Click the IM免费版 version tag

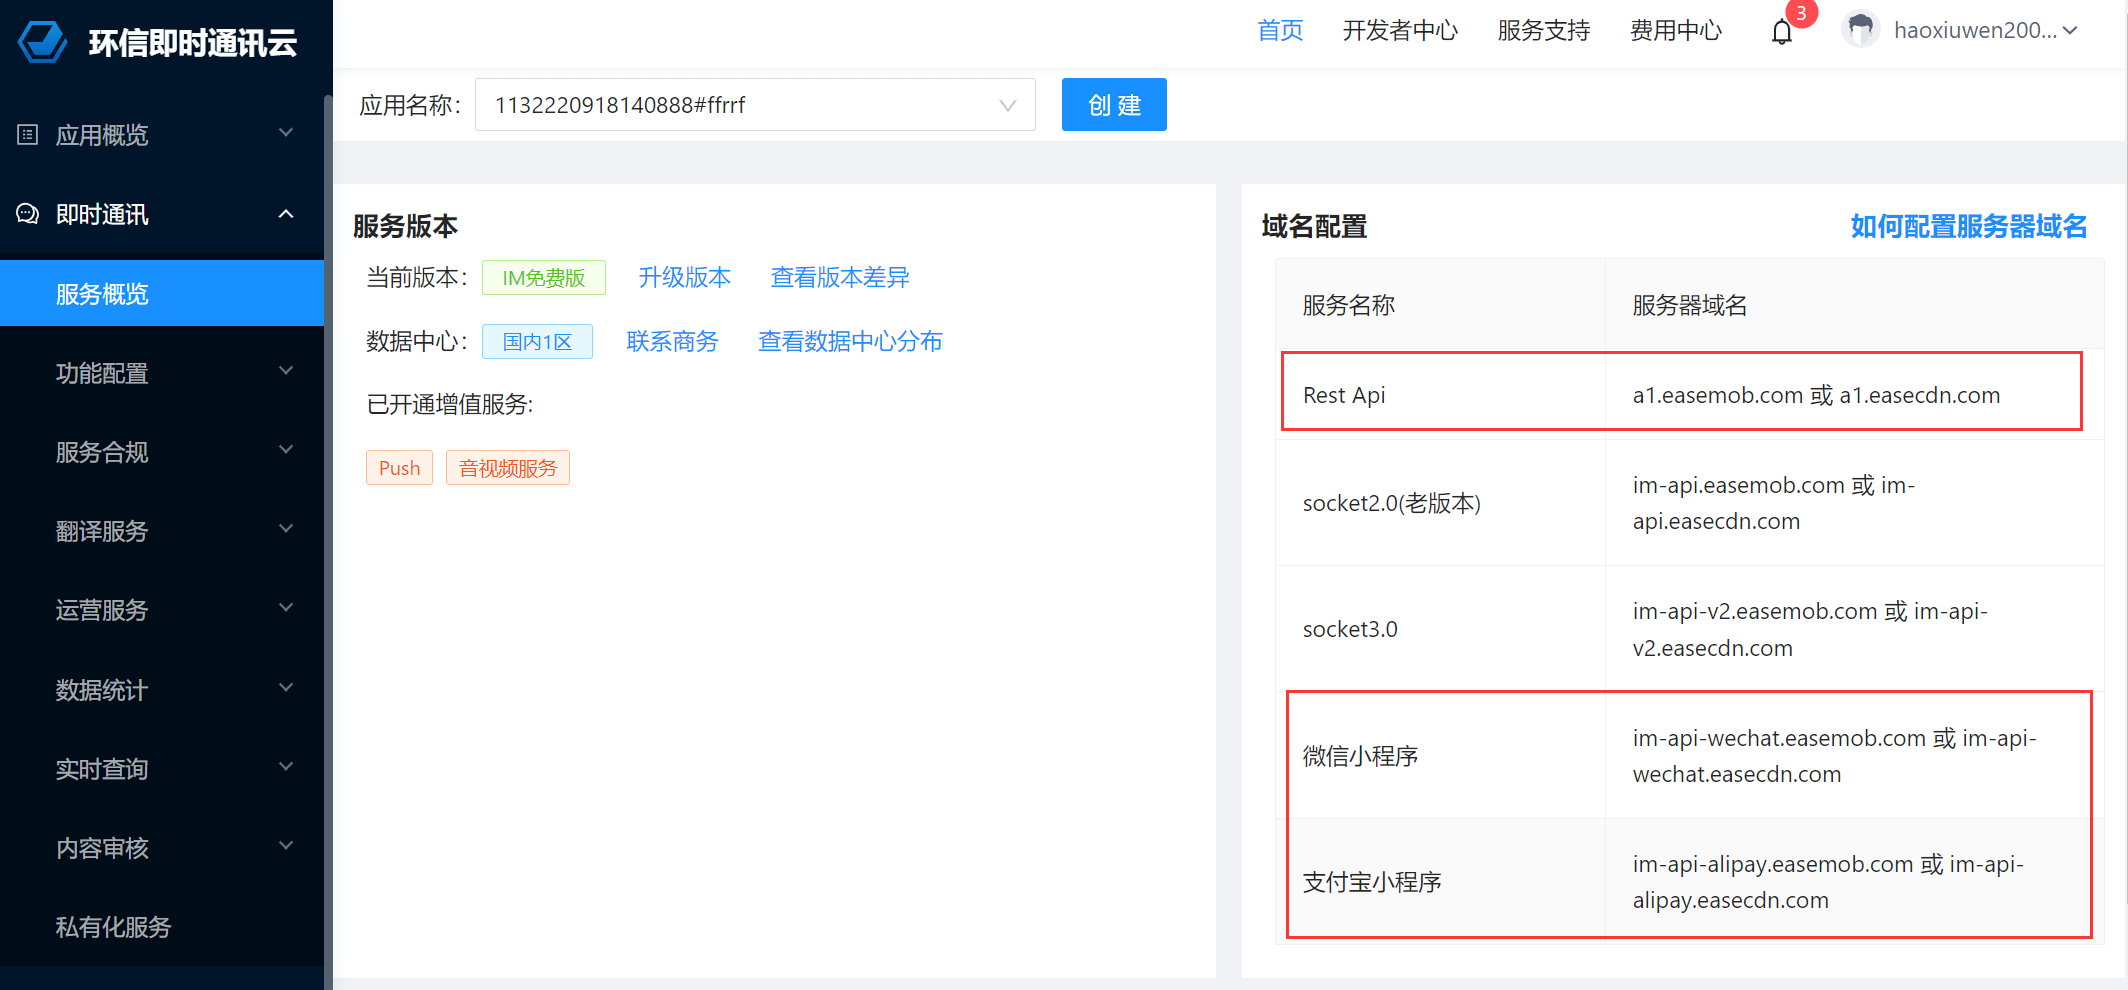pos(544,277)
